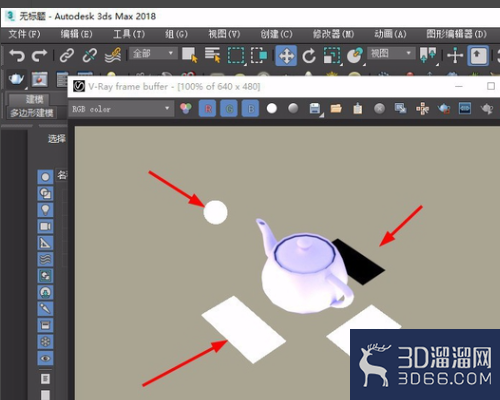Switch VFB to RGB channel view

point(186,108)
